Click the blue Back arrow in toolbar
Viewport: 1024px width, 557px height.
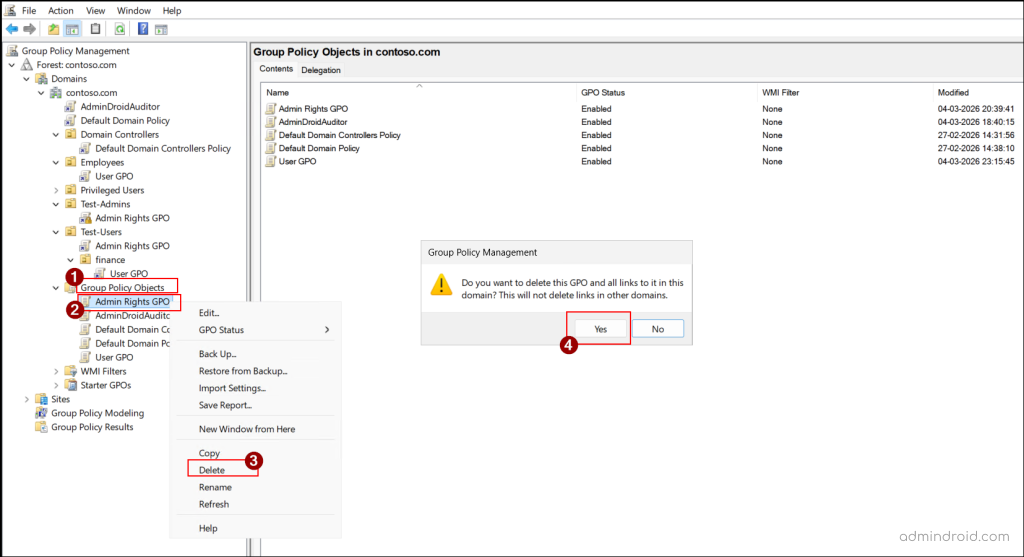[12, 29]
